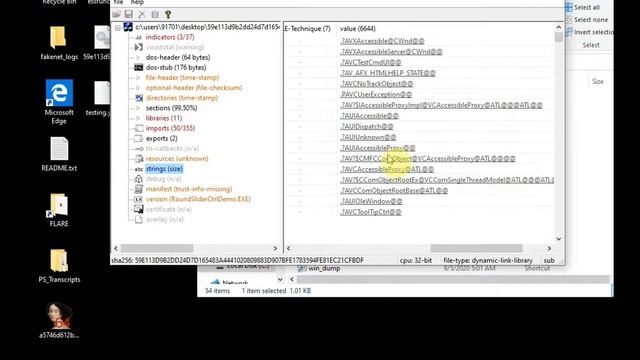This screenshot has height=360, width=640.
Task: Select the PS_Transcripts desktop folder
Action: [59, 266]
